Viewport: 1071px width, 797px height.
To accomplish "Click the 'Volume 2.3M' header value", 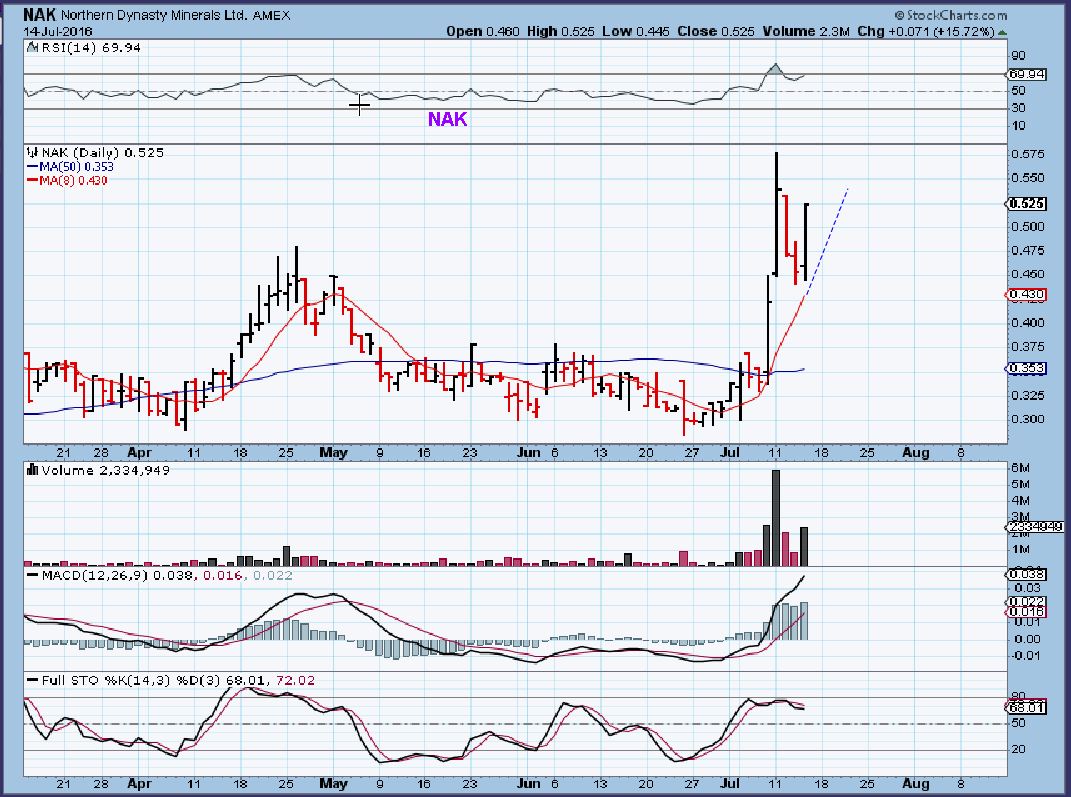I will pyautogui.click(x=806, y=31).
